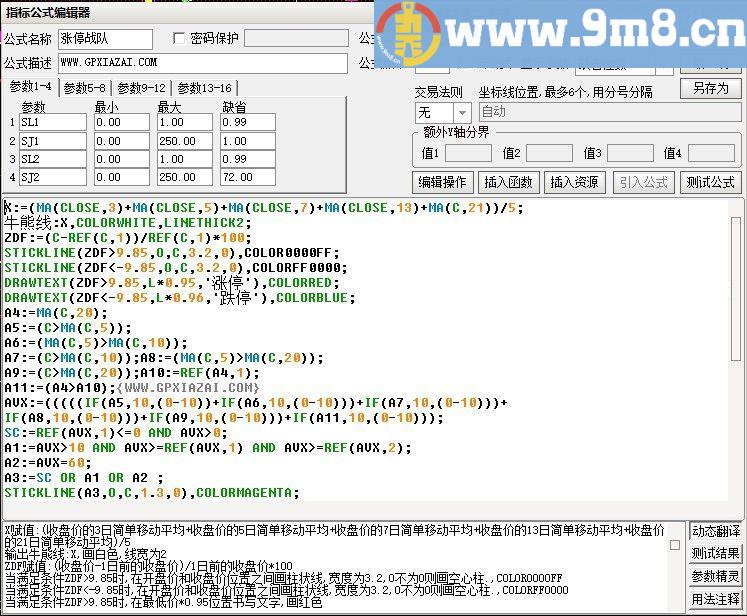Click the code editor scroll-up arrow
Viewport: 747px width, 616px height.
point(737,207)
